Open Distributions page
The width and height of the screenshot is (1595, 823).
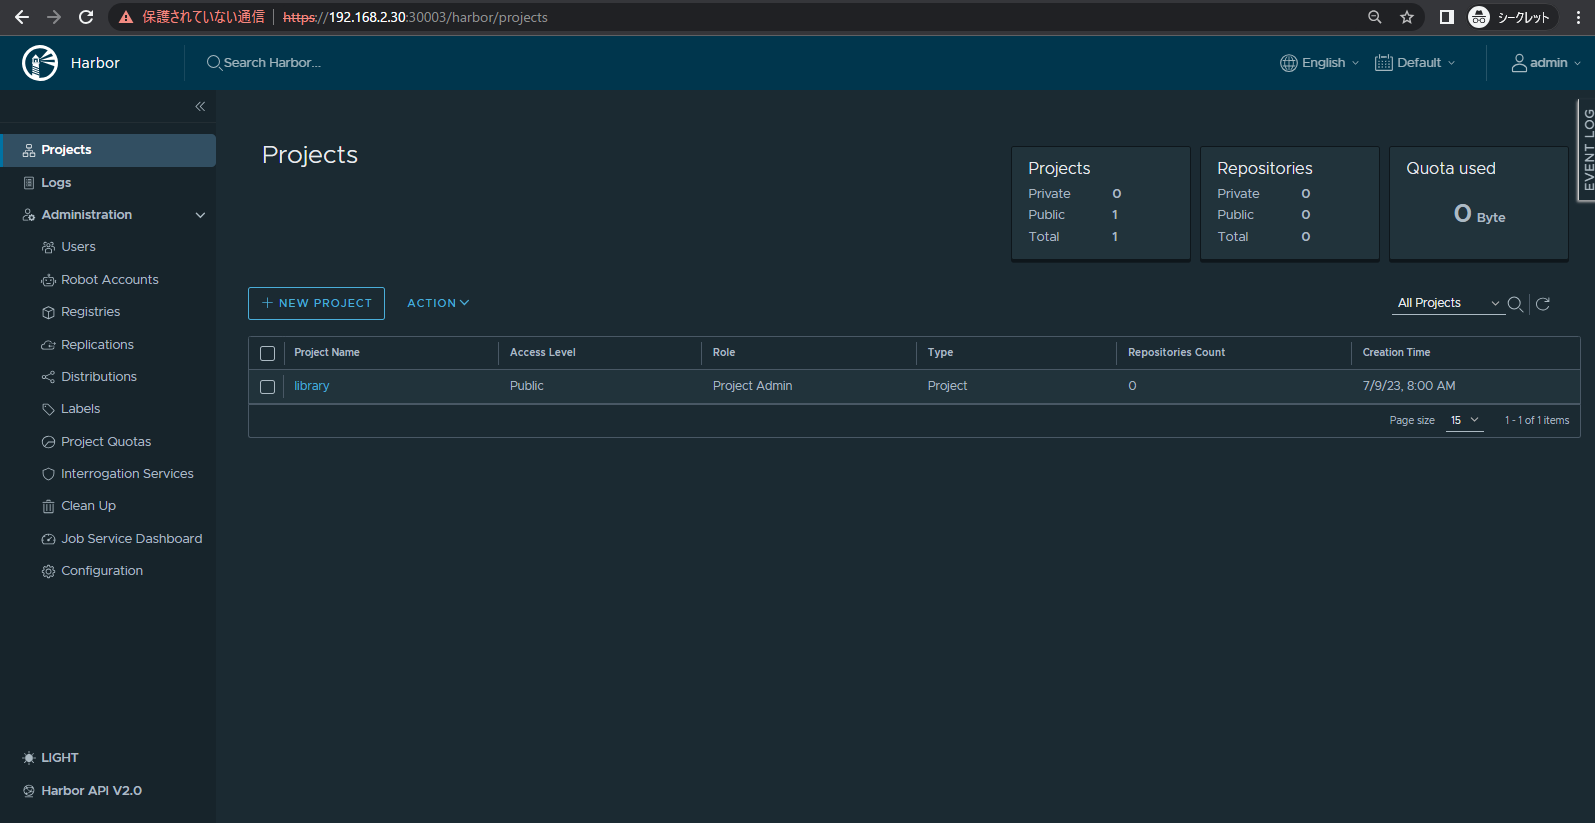tap(99, 377)
